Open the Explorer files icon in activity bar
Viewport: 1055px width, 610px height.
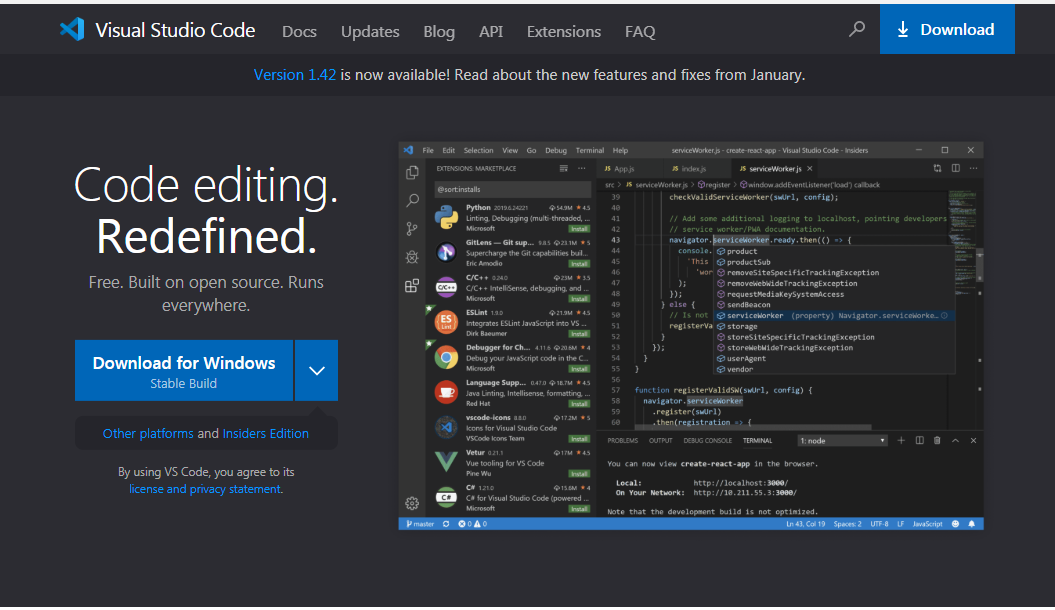coord(412,173)
